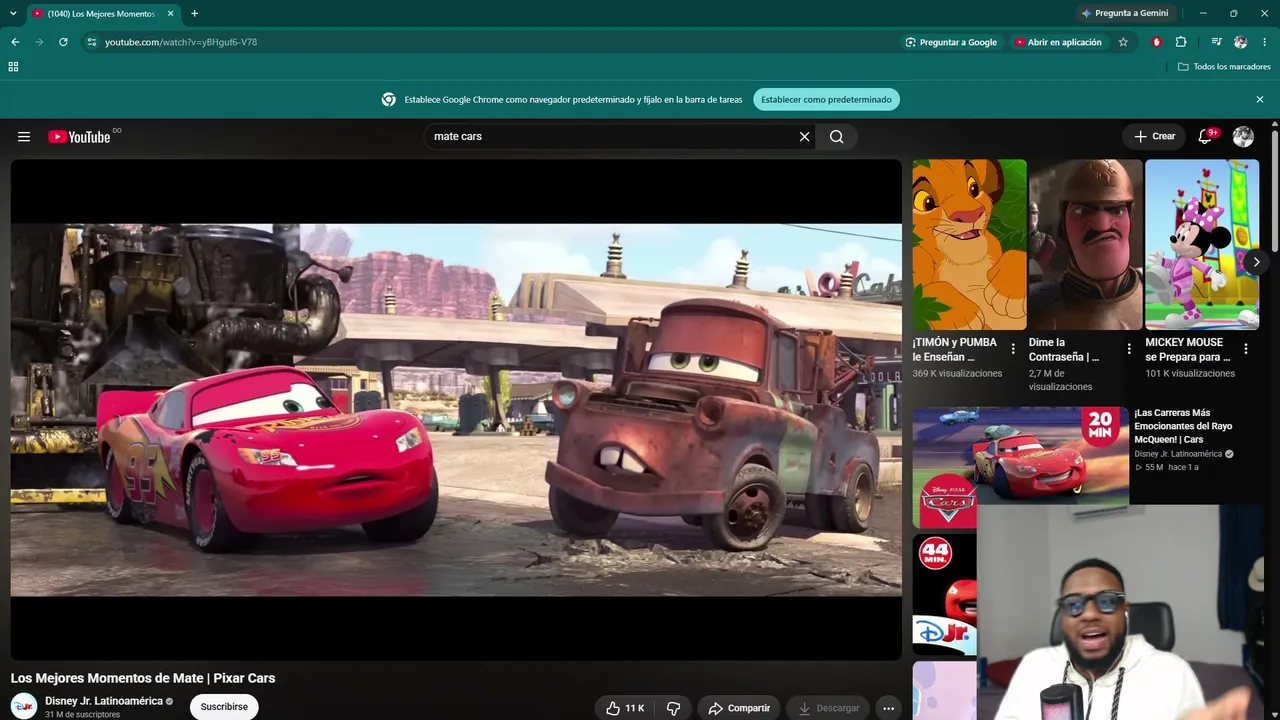Viewport: 1280px width, 720px height.
Task: Click the Descargar download button
Action: [x=828, y=708]
